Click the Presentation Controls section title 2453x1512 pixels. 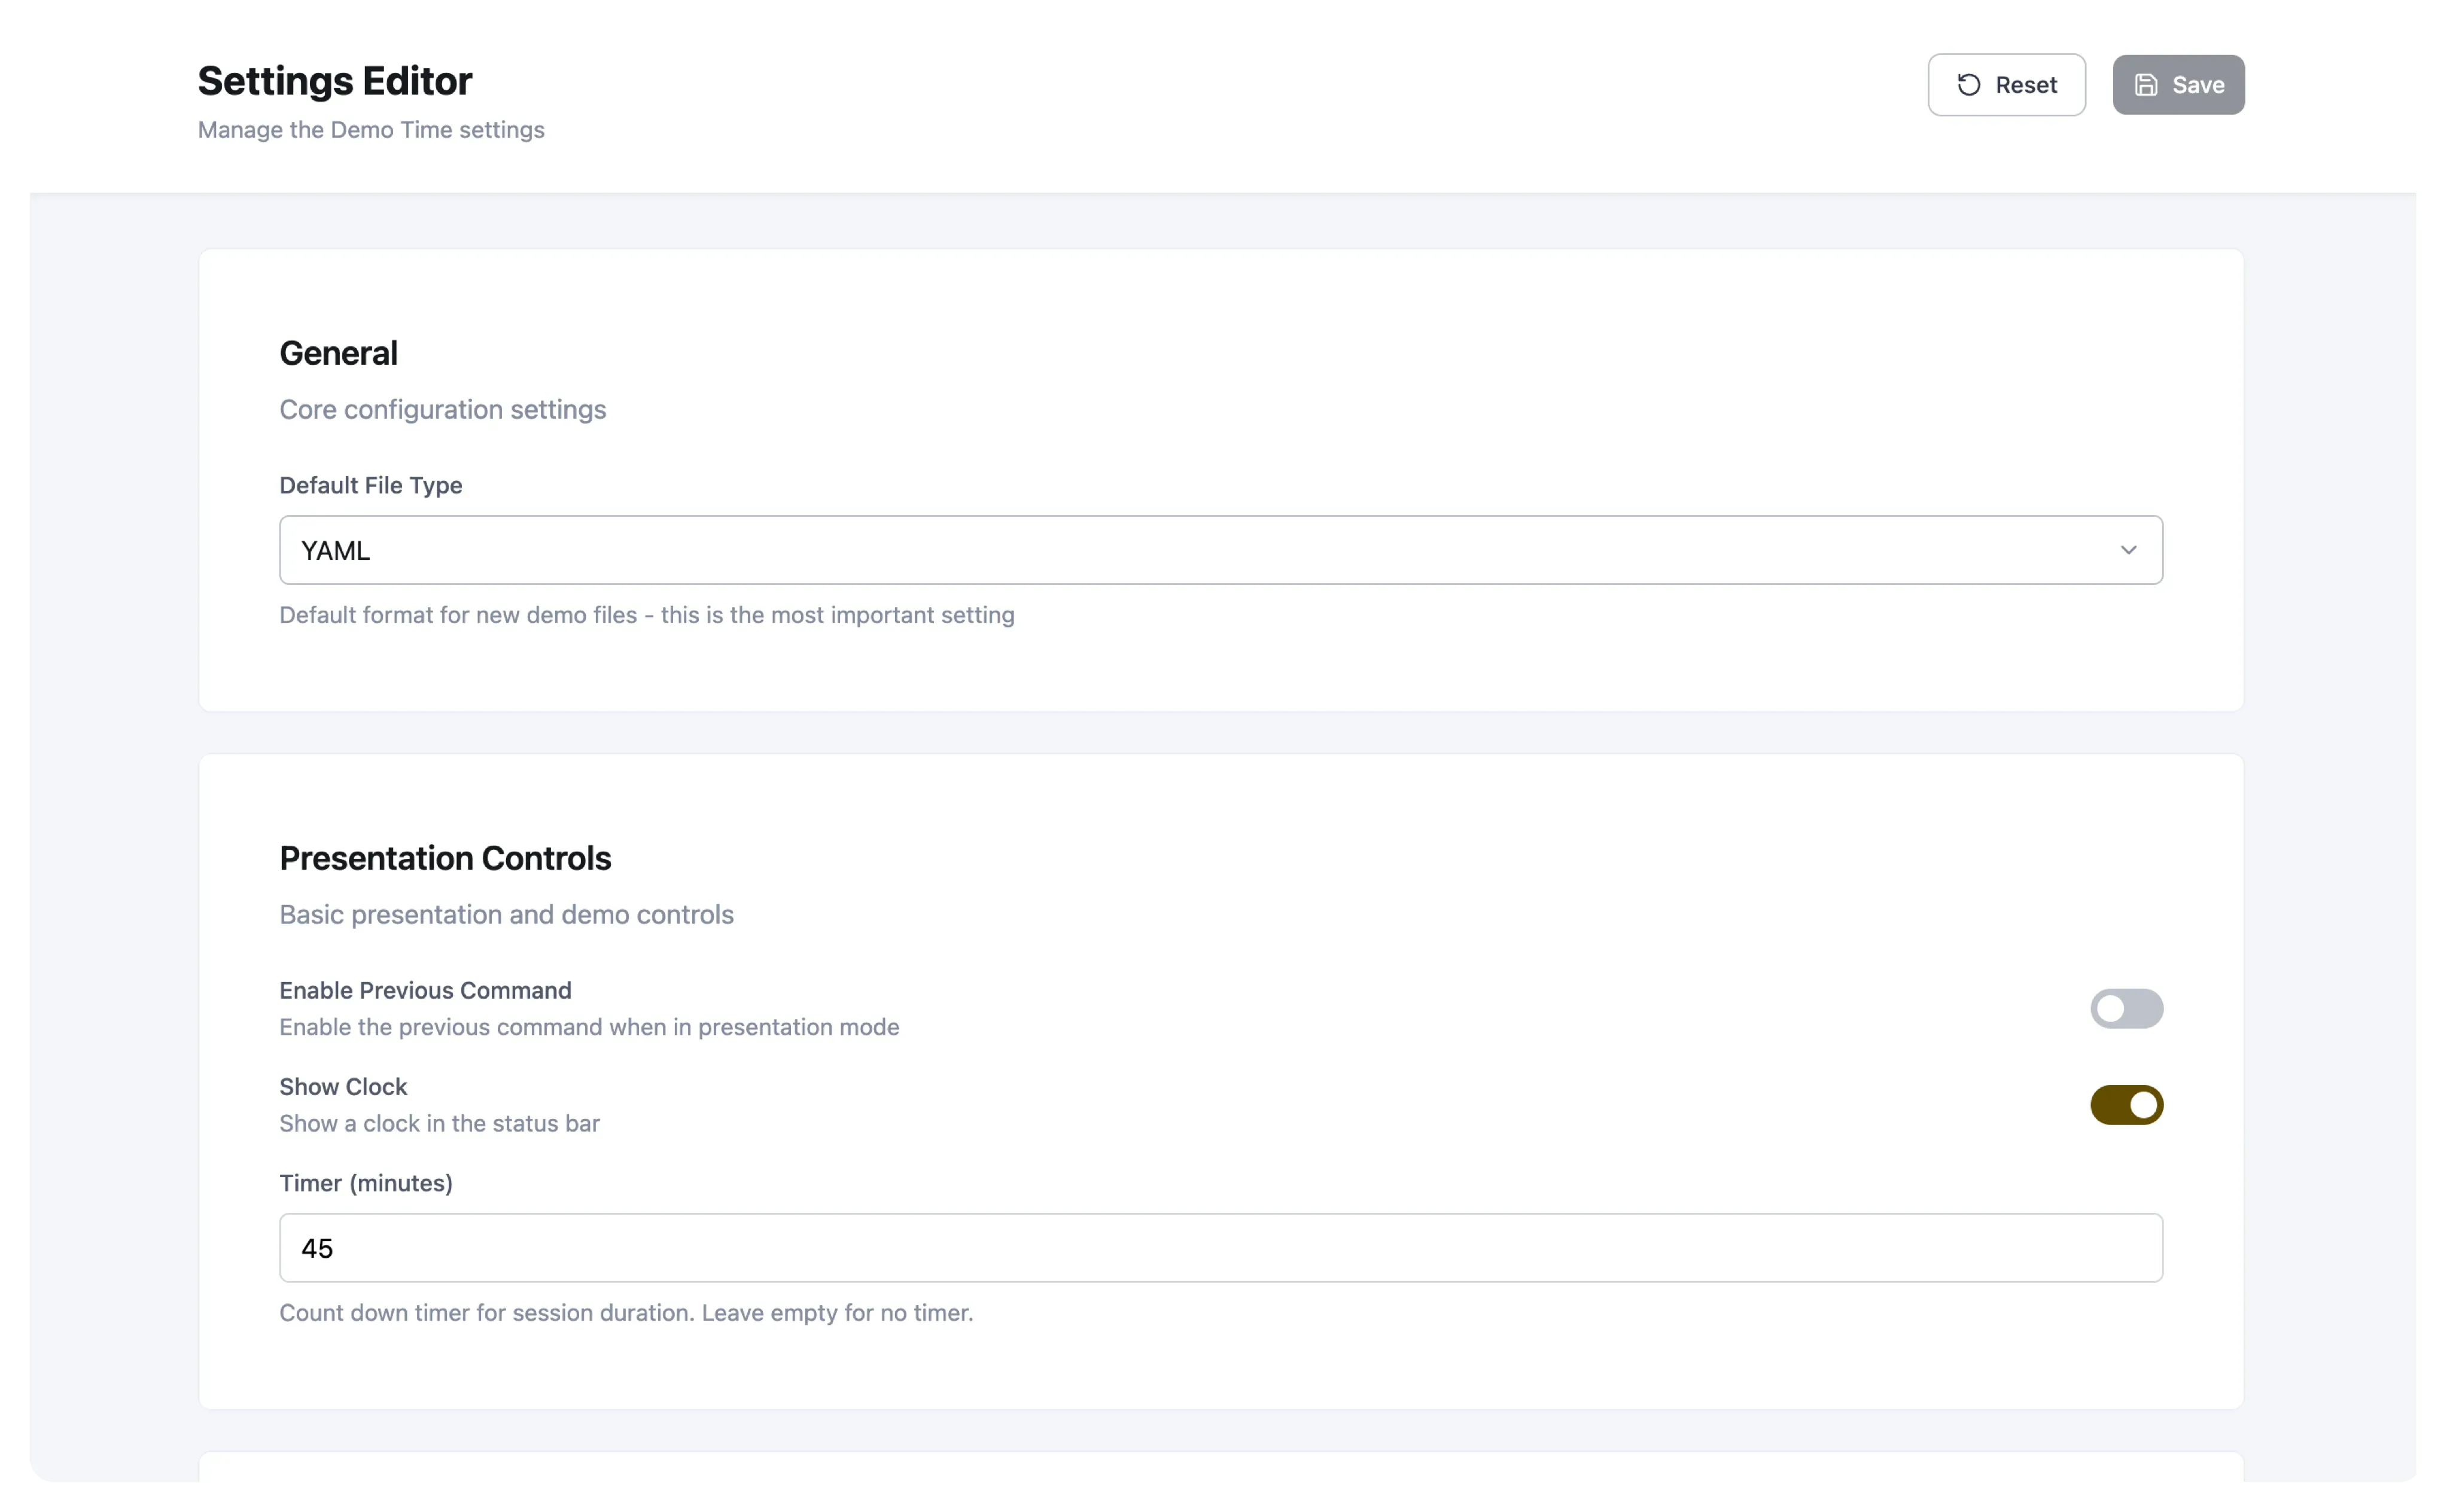click(x=445, y=858)
